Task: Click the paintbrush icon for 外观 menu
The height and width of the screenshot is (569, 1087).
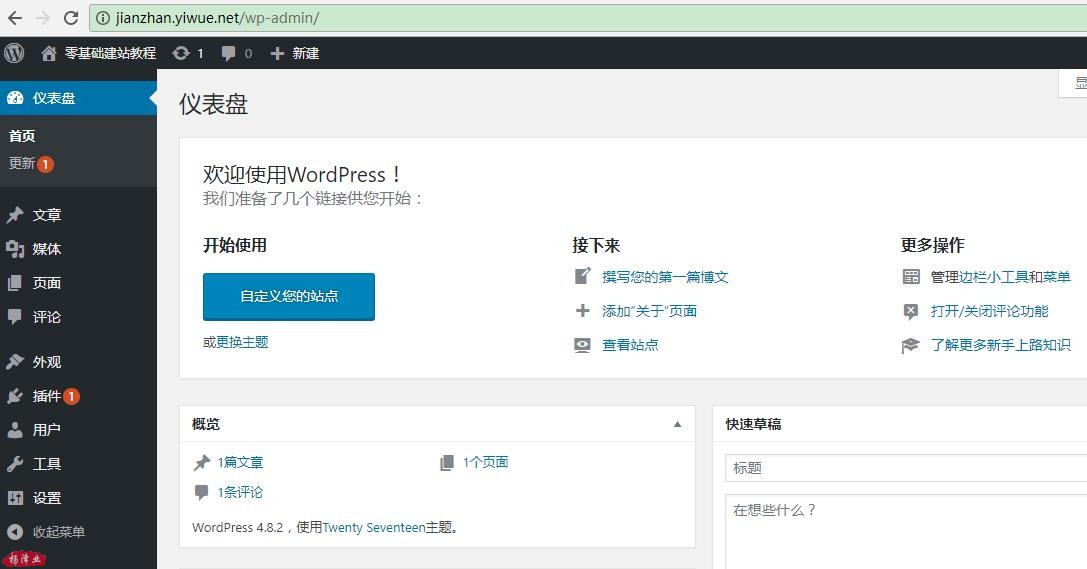Action: (x=15, y=362)
